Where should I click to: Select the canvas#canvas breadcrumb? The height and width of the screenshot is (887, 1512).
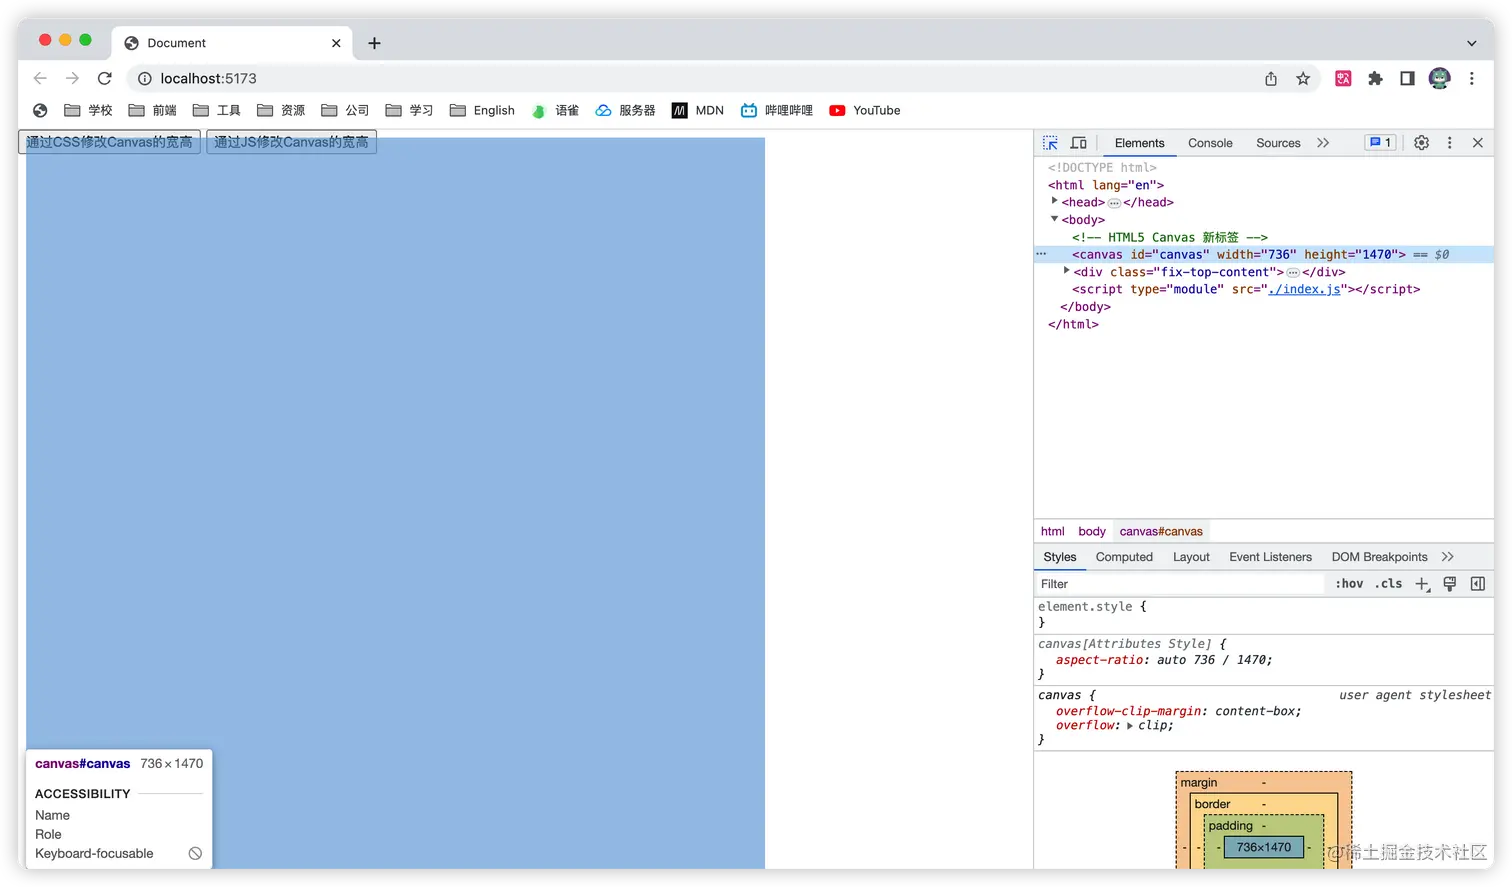[1161, 531]
